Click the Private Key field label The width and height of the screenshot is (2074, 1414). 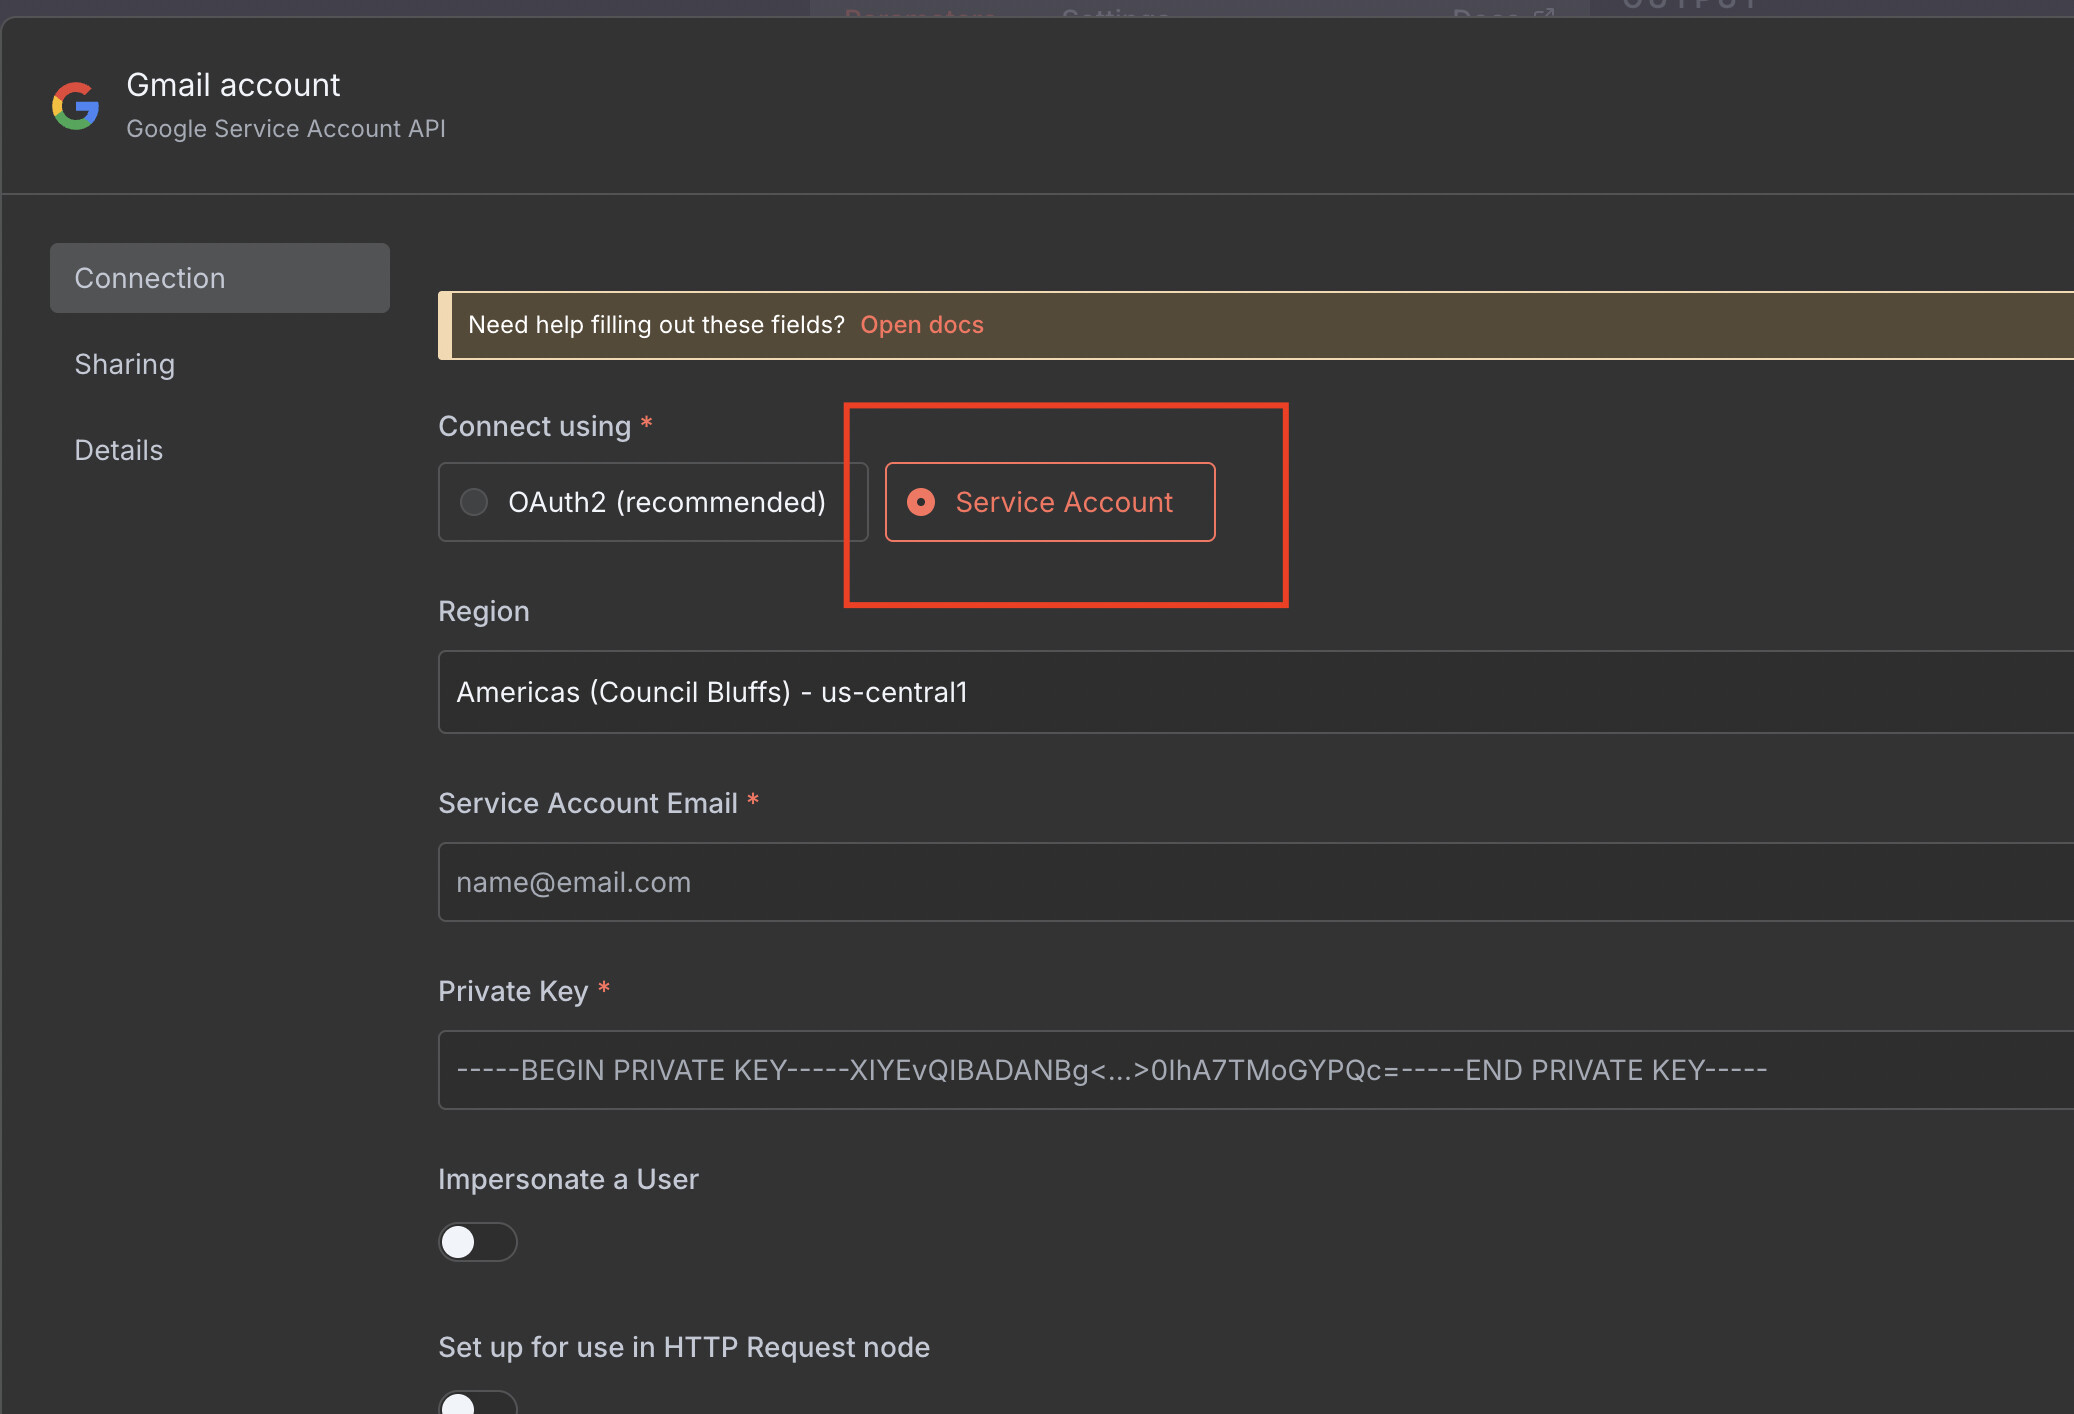click(513, 991)
